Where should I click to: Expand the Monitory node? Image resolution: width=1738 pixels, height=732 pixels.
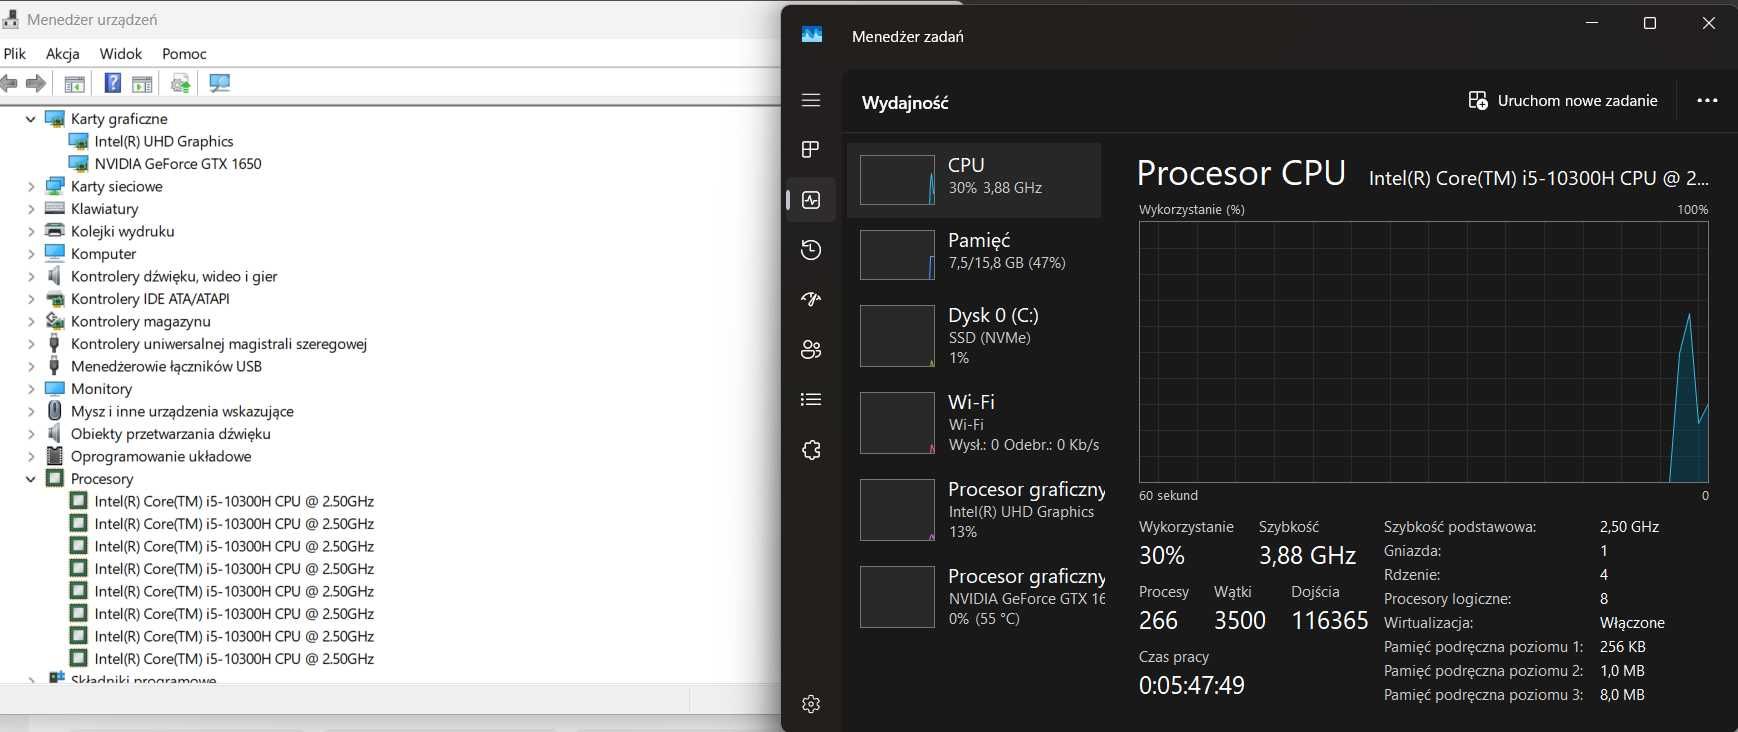[30, 389]
